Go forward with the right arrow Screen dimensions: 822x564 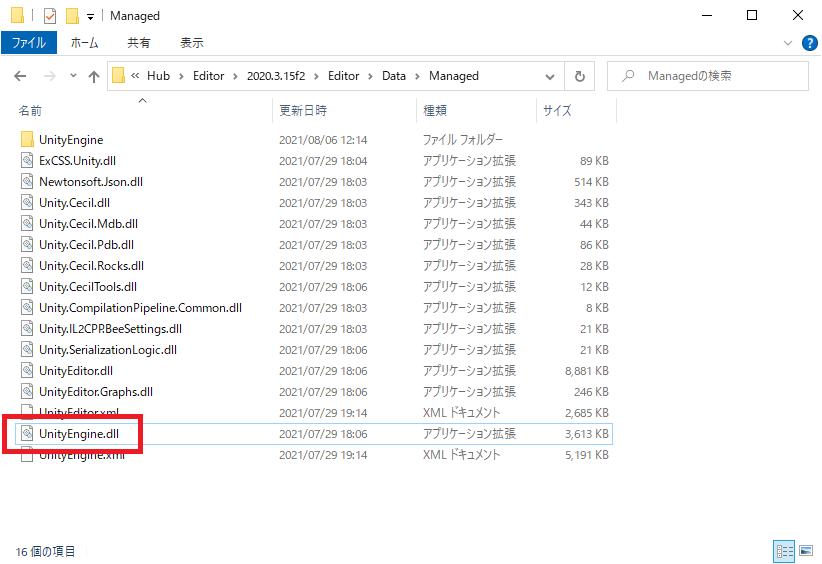tap(49, 76)
